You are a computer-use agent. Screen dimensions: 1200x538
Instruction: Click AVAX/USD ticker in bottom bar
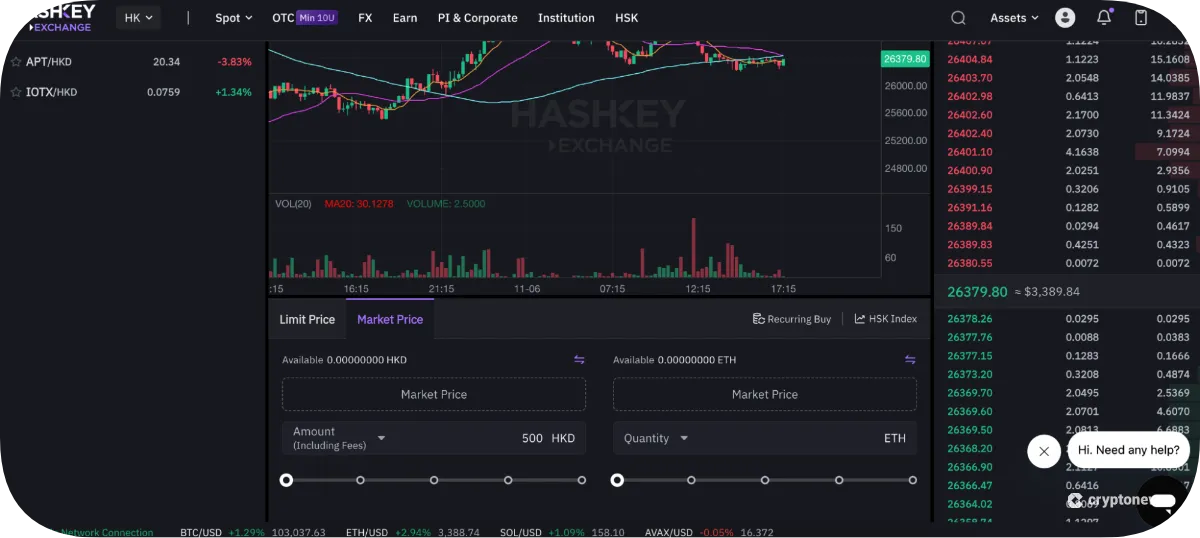pyautogui.click(x=710, y=532)
